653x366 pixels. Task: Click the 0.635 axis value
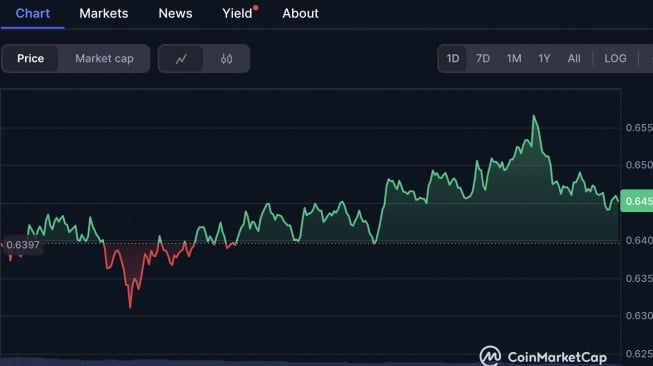click(639, 279)
